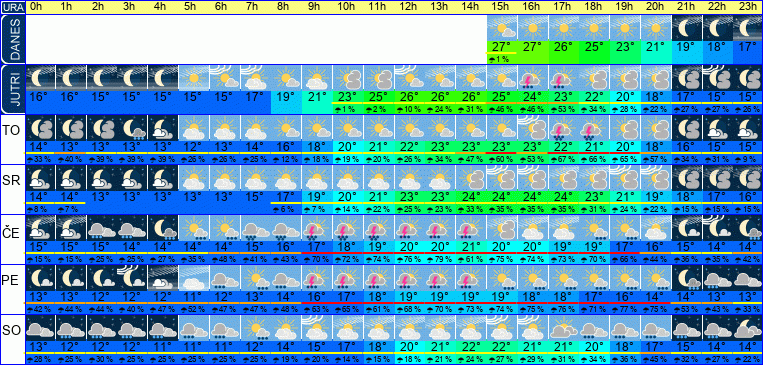Click the JUTRI 16h thunderstorm icon
Viewport: 763px width, 365px height.
tap(532, 77)
